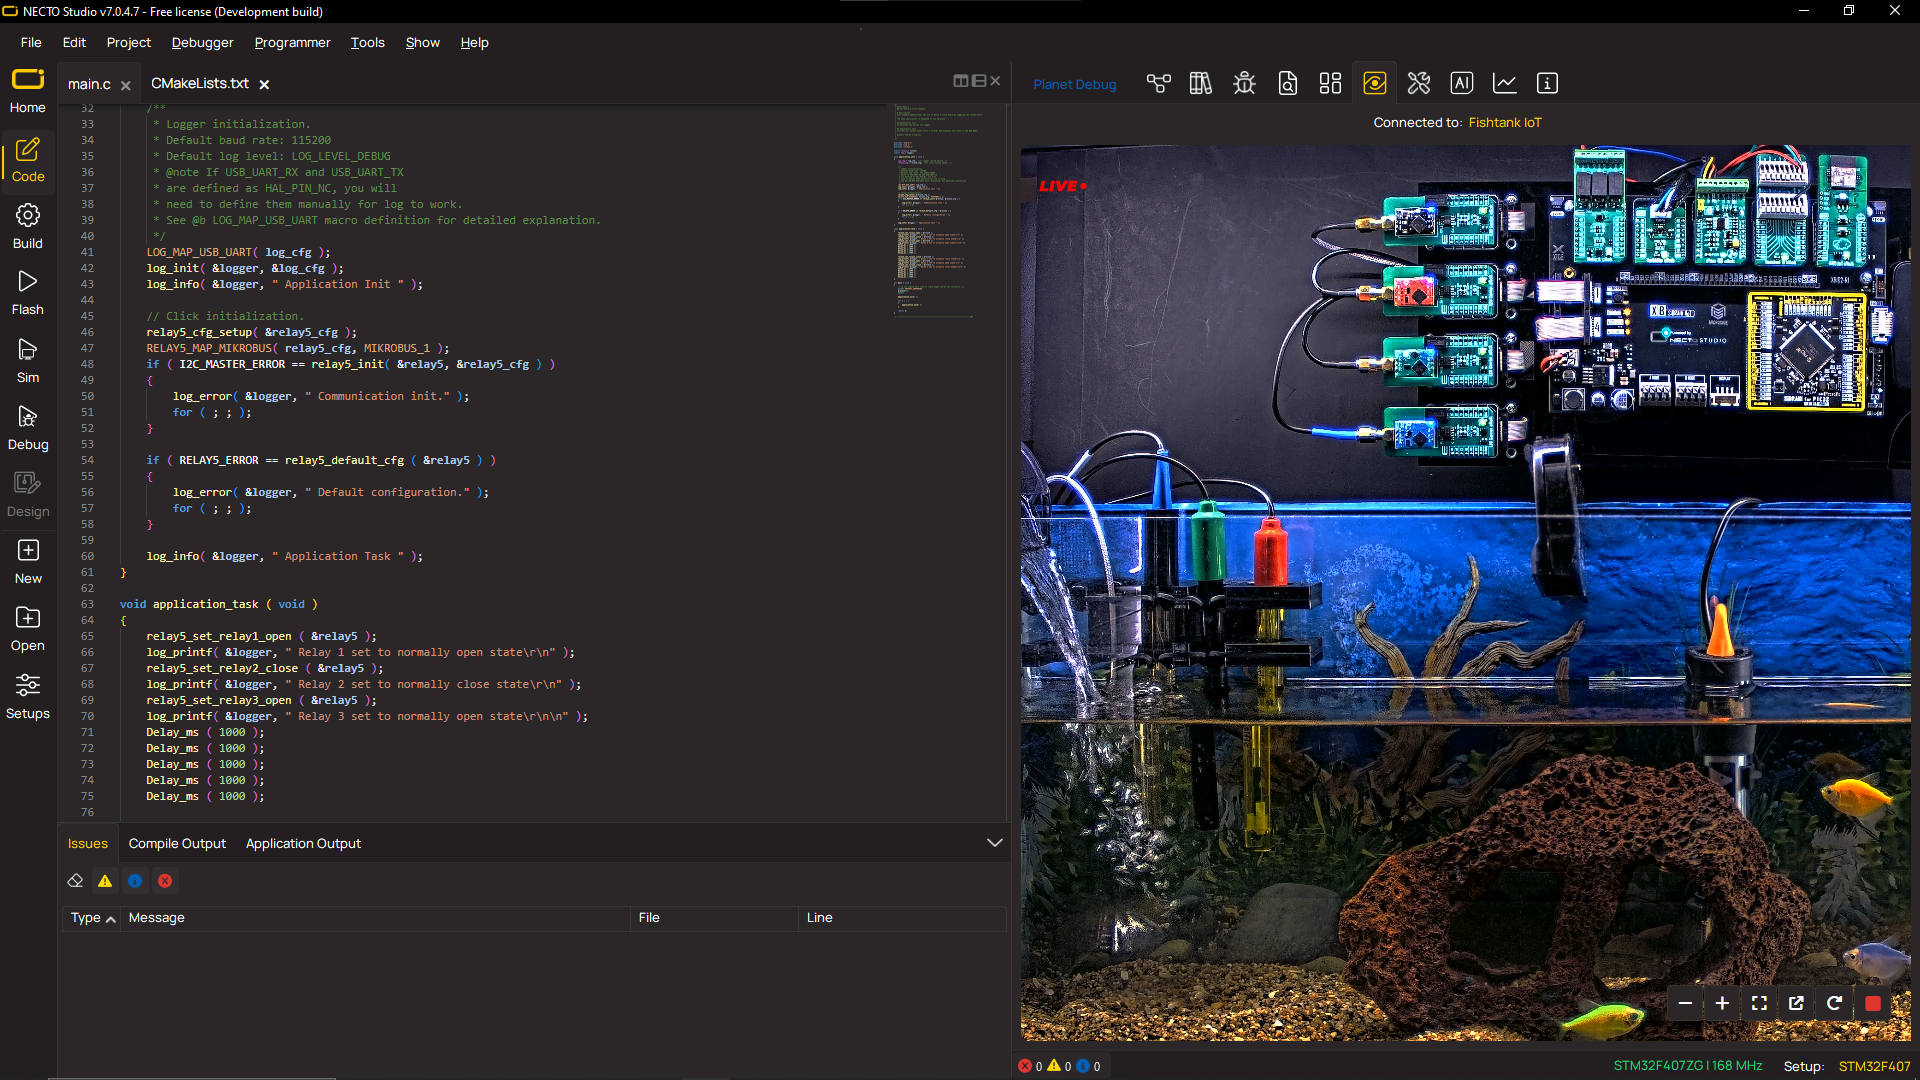Image resolution: width=1920 pixels, height=1080 pixels.
Task: Open the File menu
Action: click(x=31, y=43)
